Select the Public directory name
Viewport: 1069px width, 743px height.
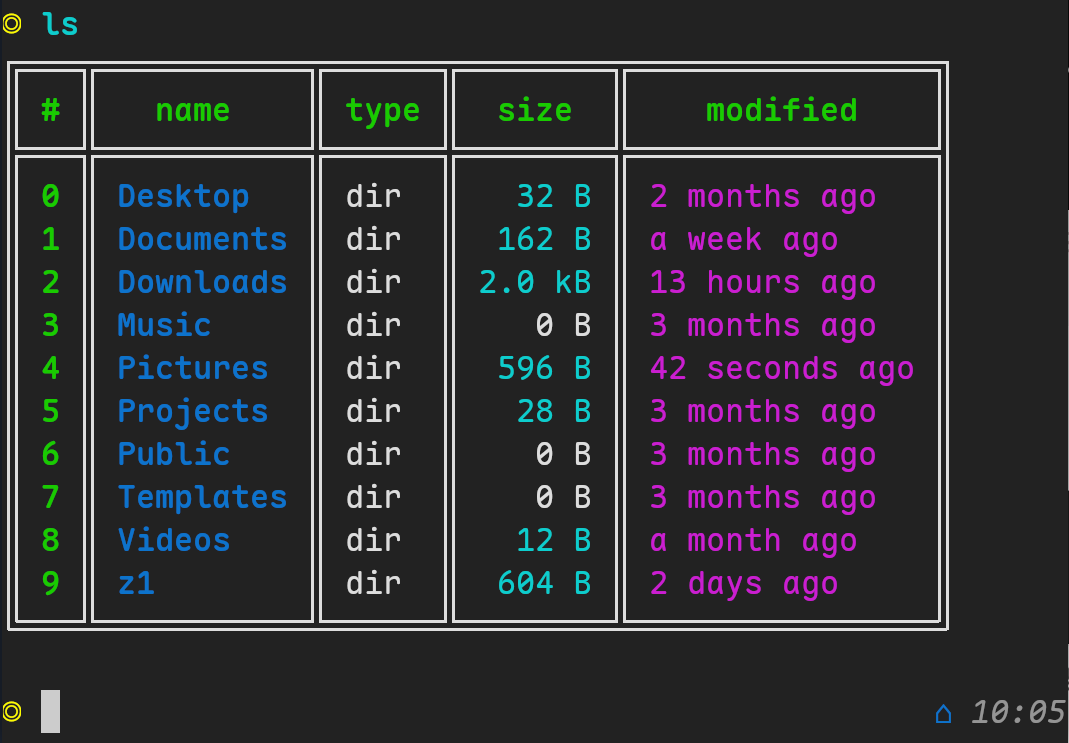click(x=174, y=454)
